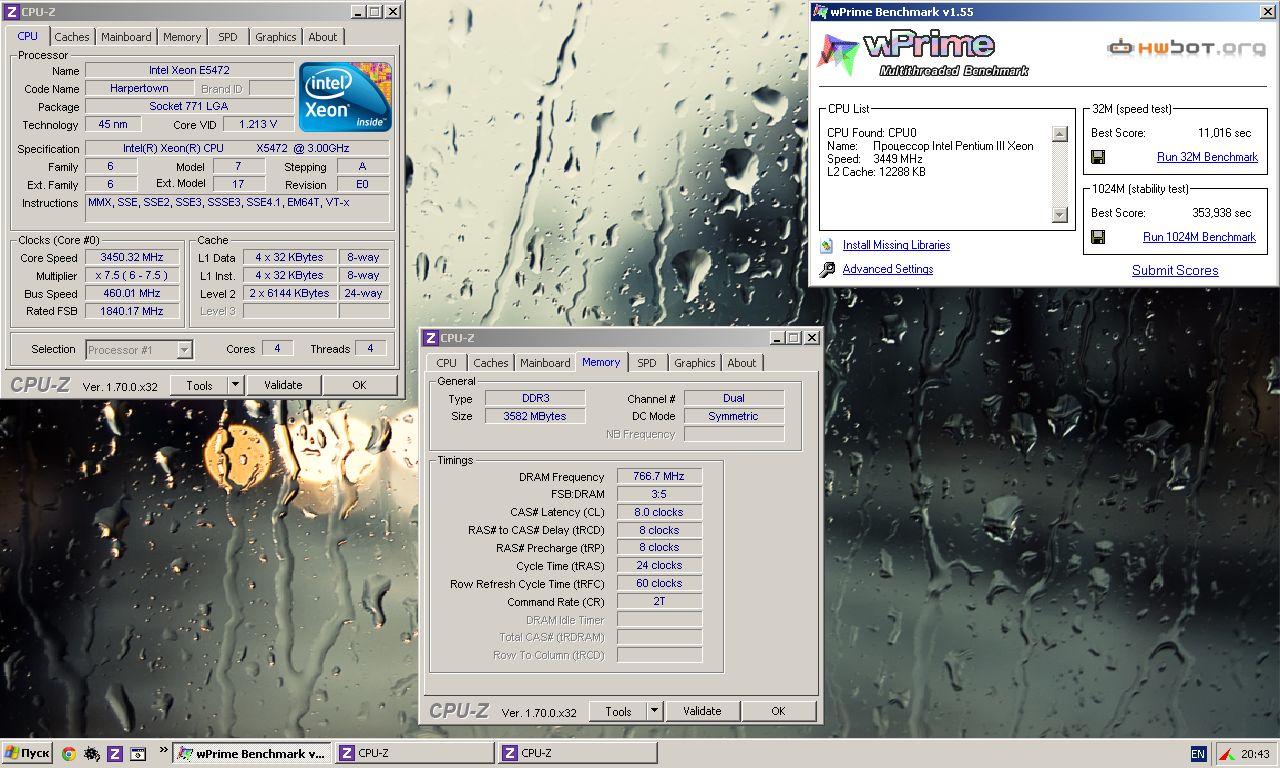
Task: Click the small window icon in quick launch
Action: tap(138, 754)
